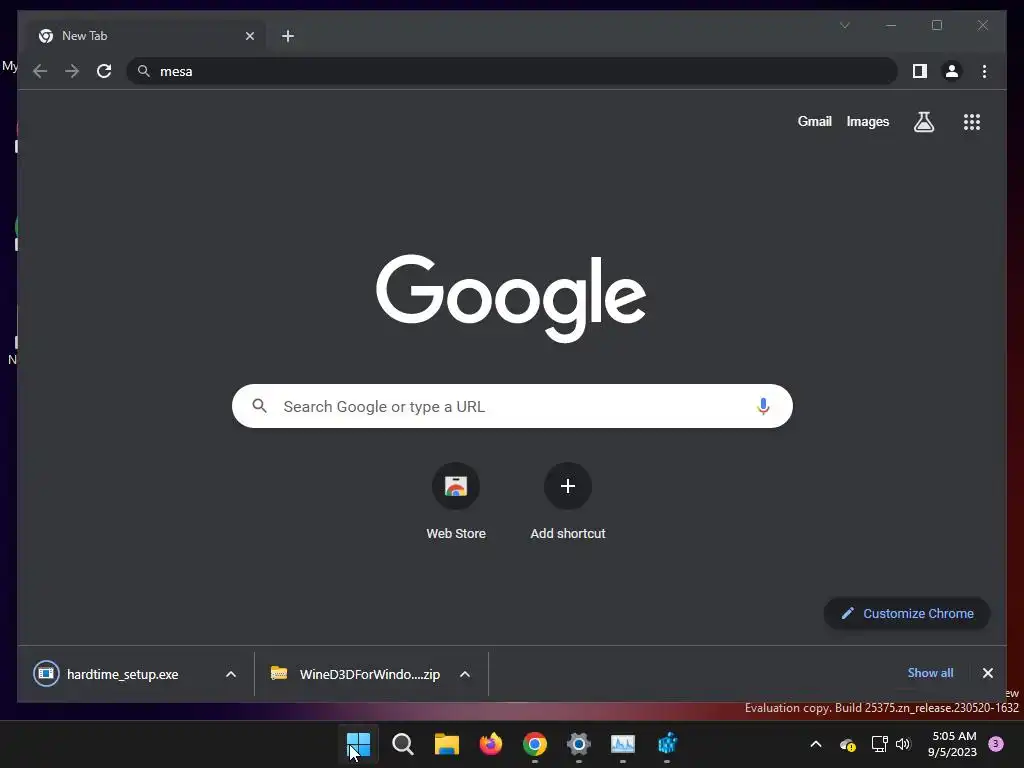Close the New Tab tab

coord(249,36)
